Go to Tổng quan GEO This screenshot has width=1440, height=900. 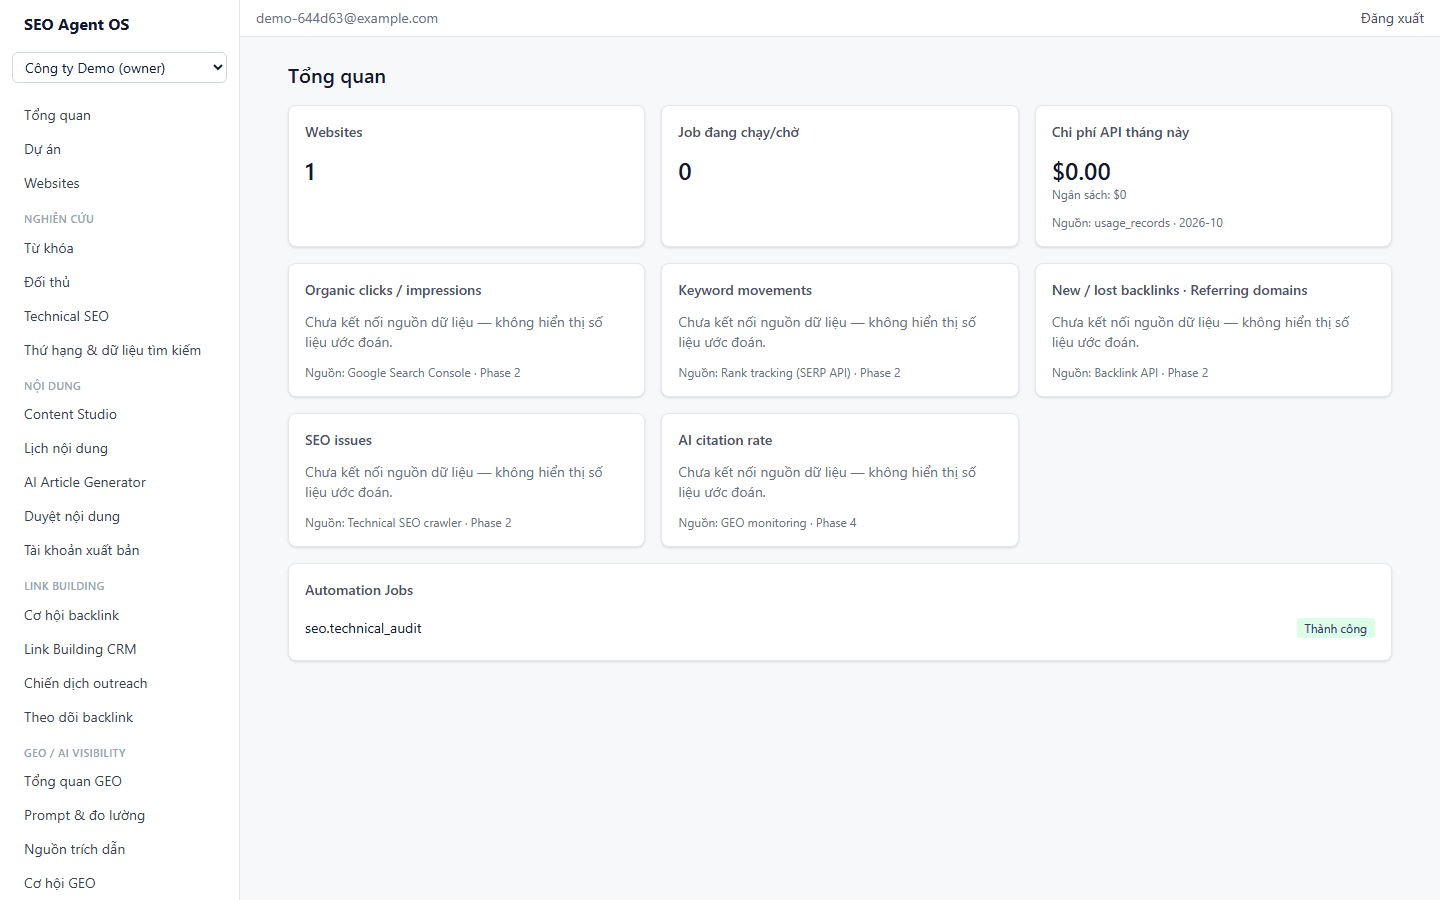pyautogui.click(x=73, y=781)
